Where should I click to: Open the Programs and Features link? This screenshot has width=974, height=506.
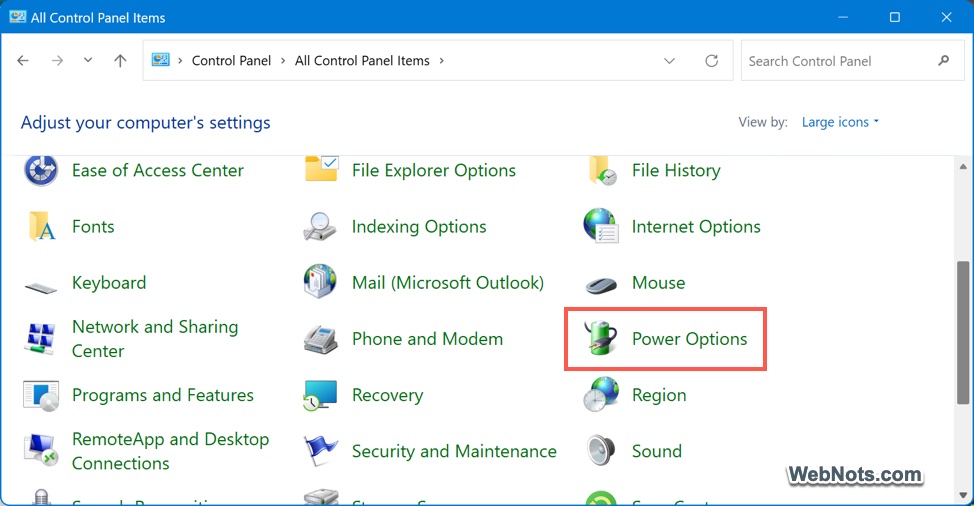pos(163,395)
